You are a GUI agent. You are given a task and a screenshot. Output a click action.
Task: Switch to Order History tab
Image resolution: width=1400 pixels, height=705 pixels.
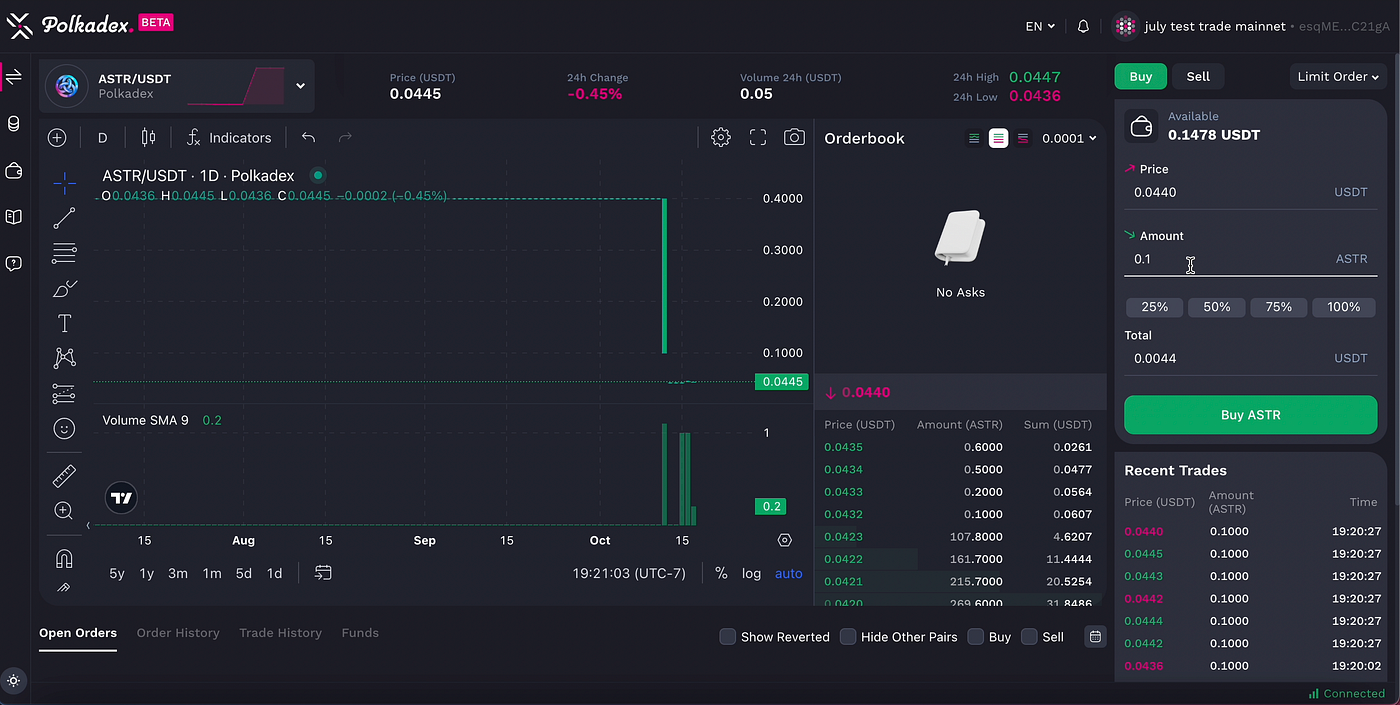pyautogui.click(x=178, y=633)
